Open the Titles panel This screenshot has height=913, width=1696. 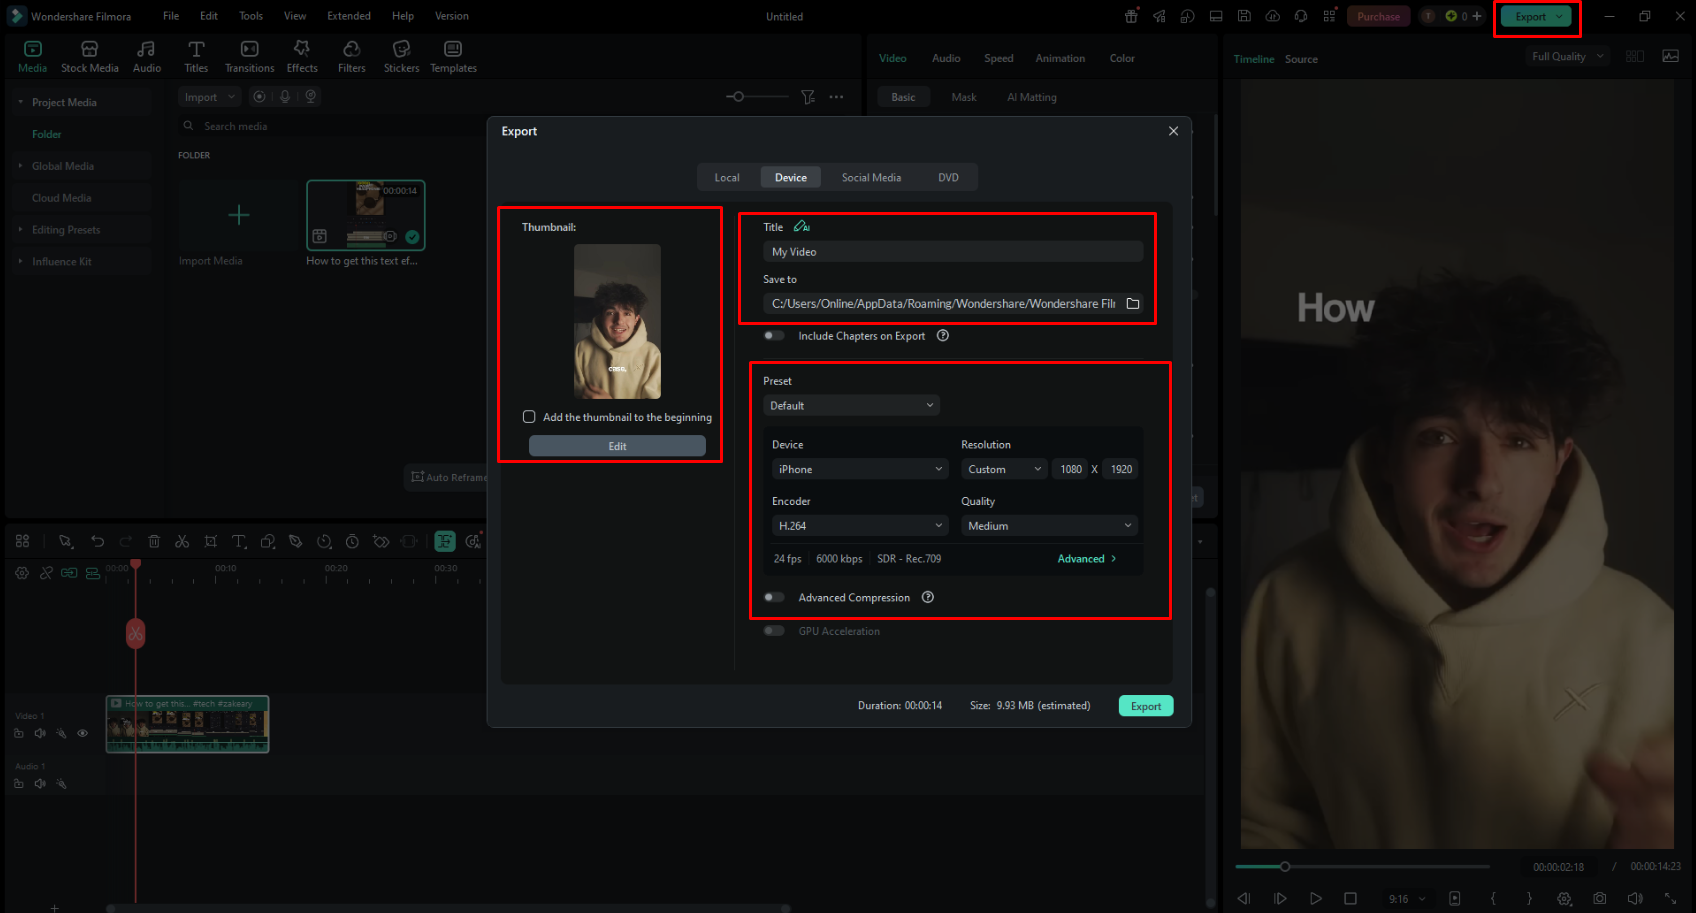(196, 57)
